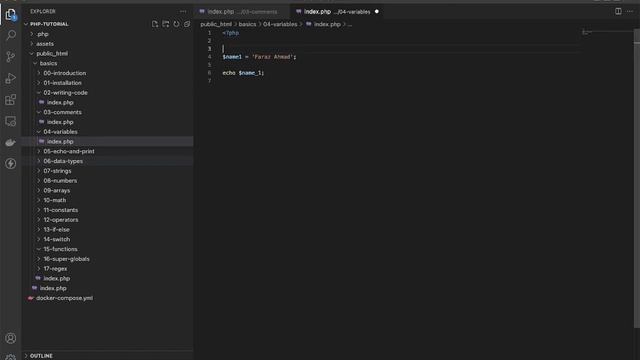Click basics in the breadcrumb
640x360 pixels.
click(247, 24)
